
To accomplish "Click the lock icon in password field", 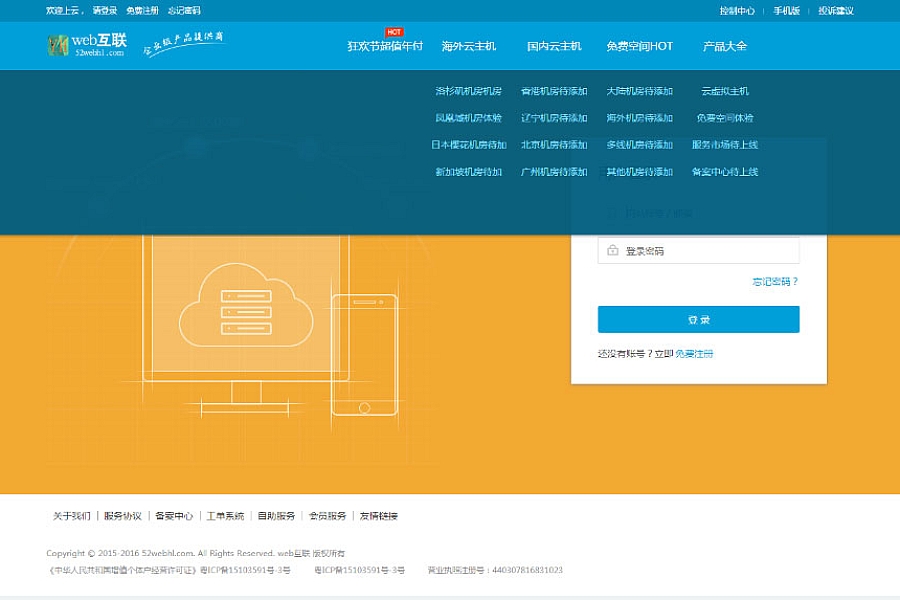I will coord(612,251).
